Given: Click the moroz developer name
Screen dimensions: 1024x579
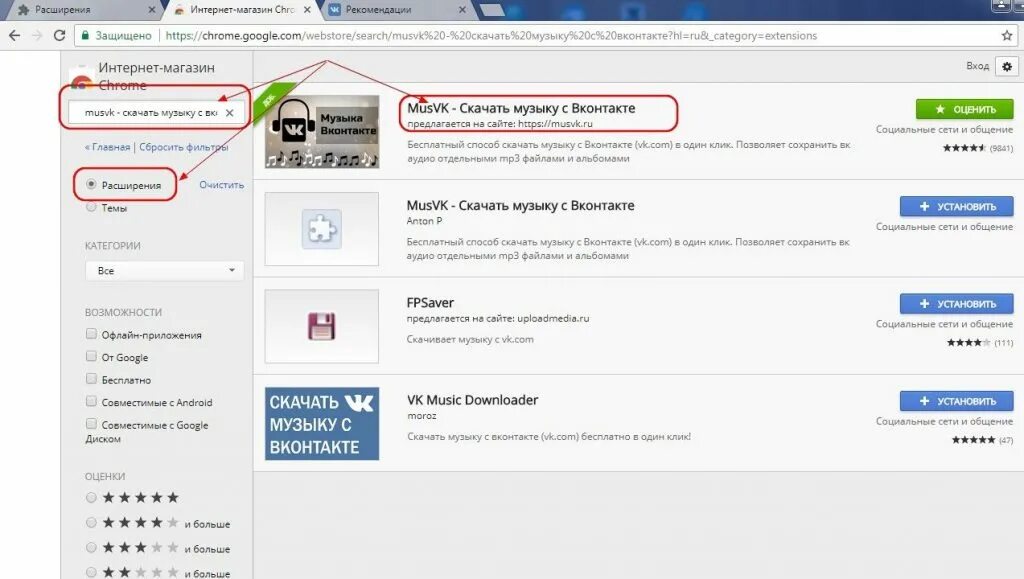Looking at the screenshot, I should (x=422, y=416).
